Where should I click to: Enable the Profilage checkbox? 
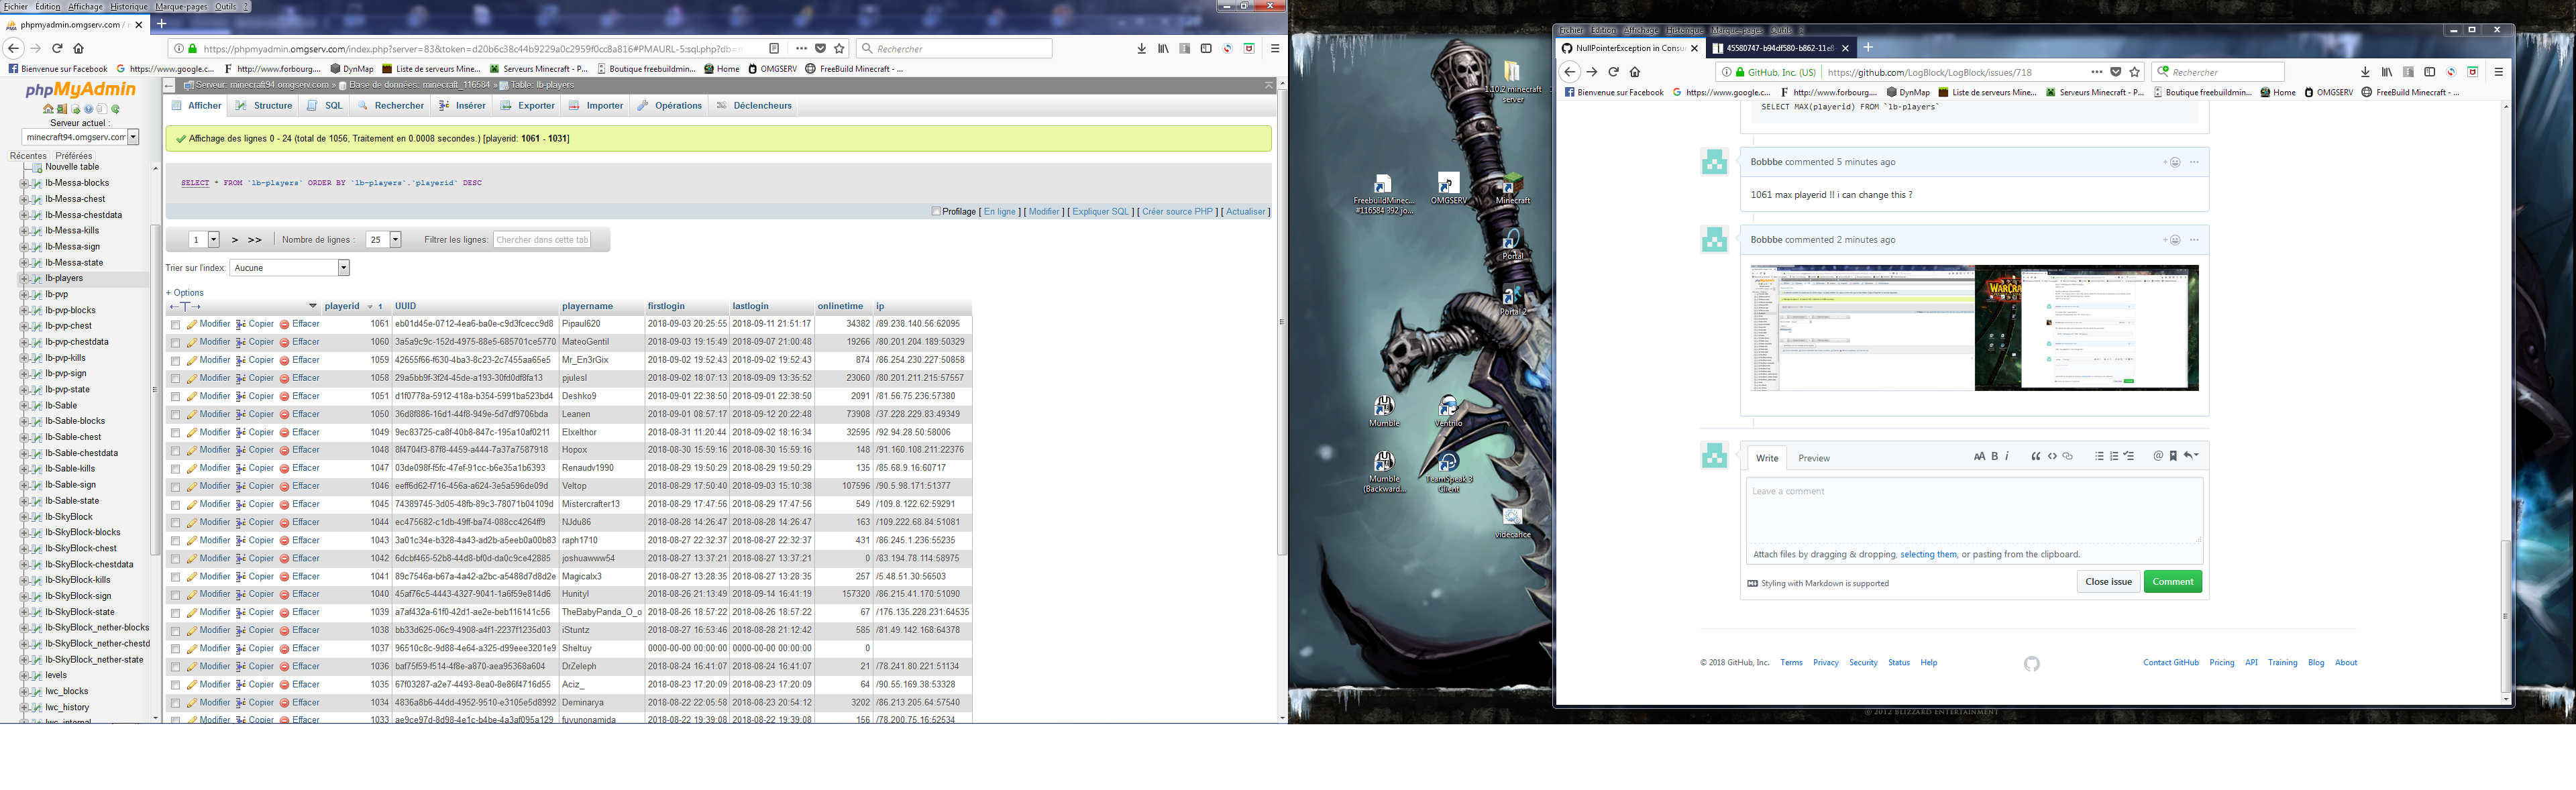point(936,211)
